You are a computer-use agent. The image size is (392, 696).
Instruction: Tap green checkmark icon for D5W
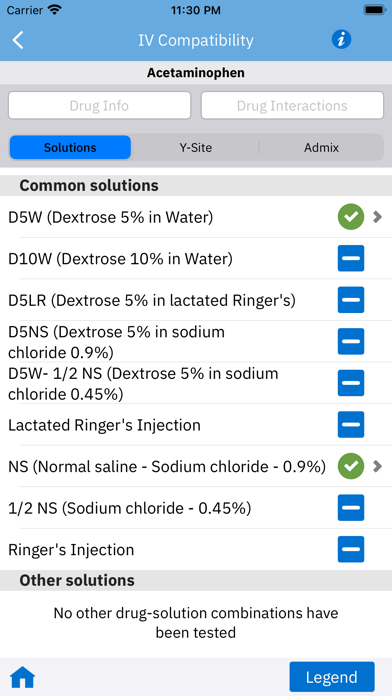[351, 217]
